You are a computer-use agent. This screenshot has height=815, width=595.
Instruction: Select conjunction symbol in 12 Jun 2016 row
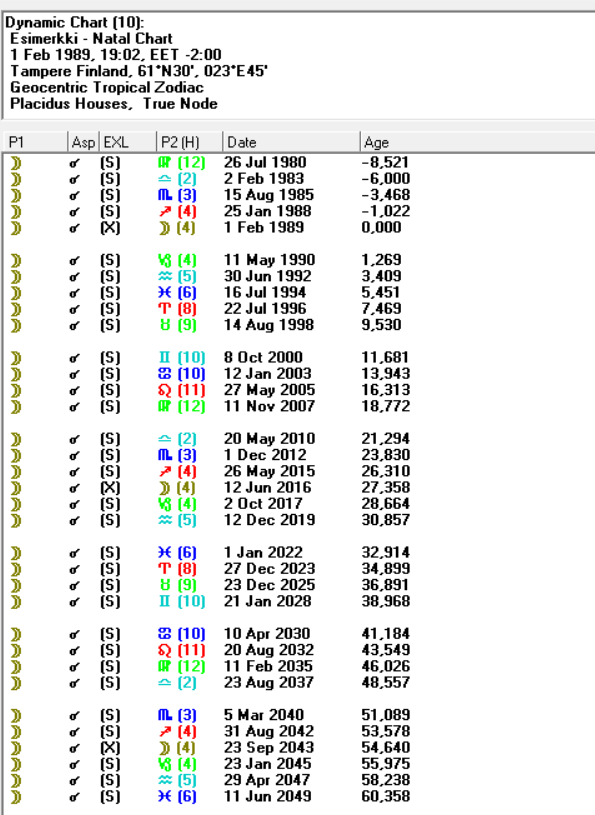tap(75, 488)
